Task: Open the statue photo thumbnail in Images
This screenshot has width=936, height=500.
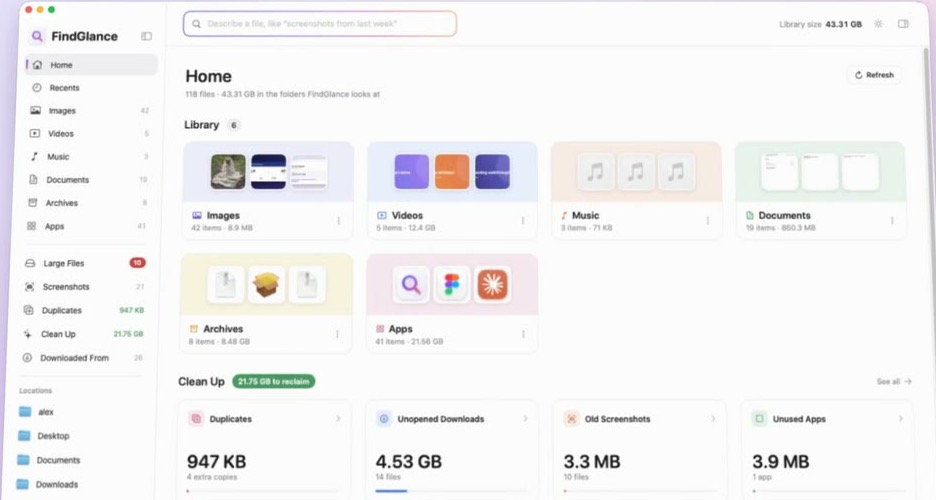Action: [228, 172]
